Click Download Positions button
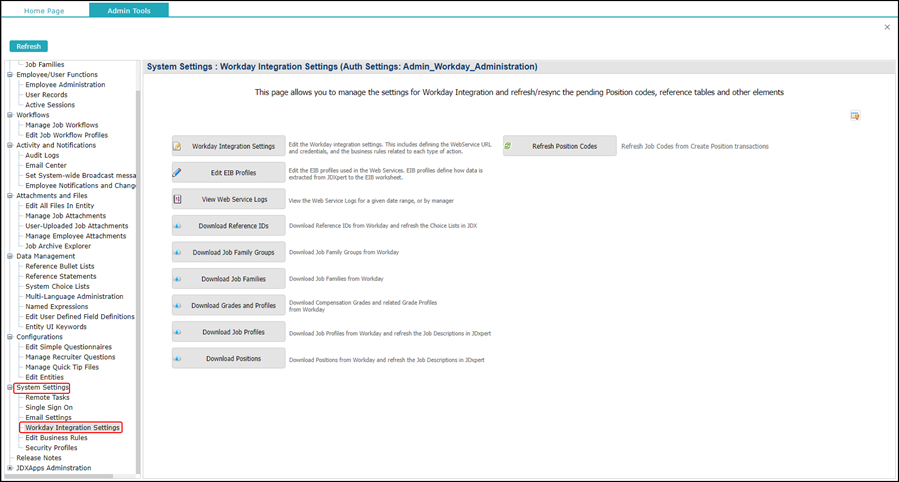Viewport: 899px width, 482px height. click(x=229, y=359)
